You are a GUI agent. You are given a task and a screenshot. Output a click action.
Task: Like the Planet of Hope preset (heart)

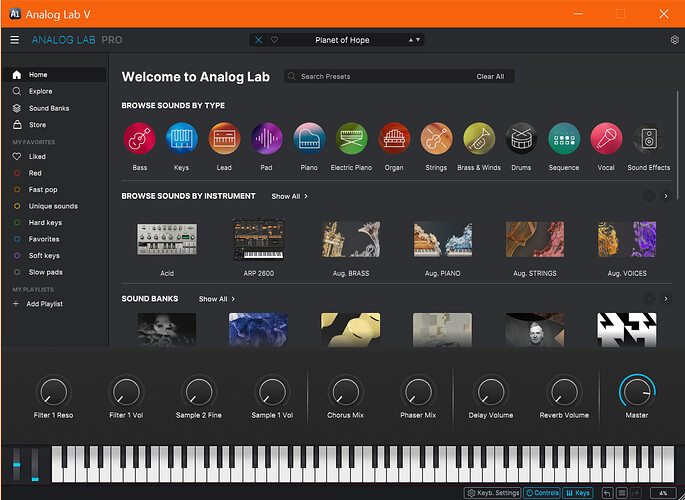274,40
